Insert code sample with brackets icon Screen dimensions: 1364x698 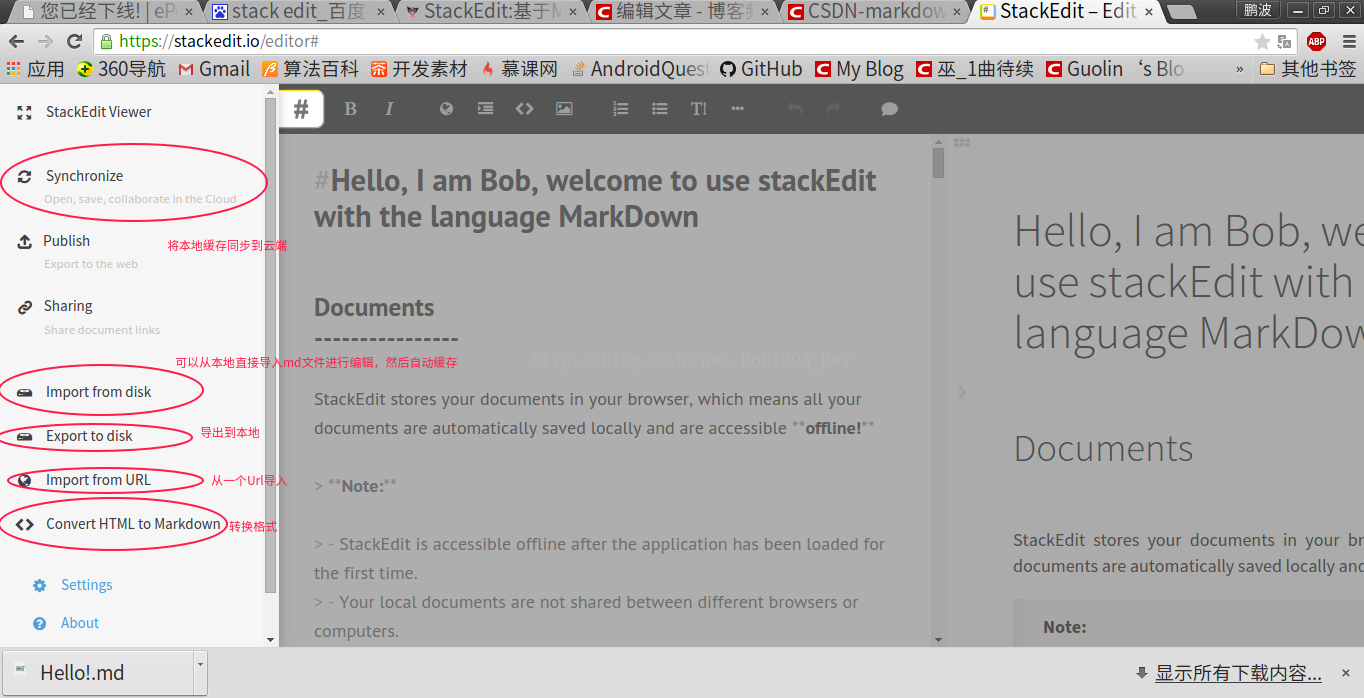point(524,109)
